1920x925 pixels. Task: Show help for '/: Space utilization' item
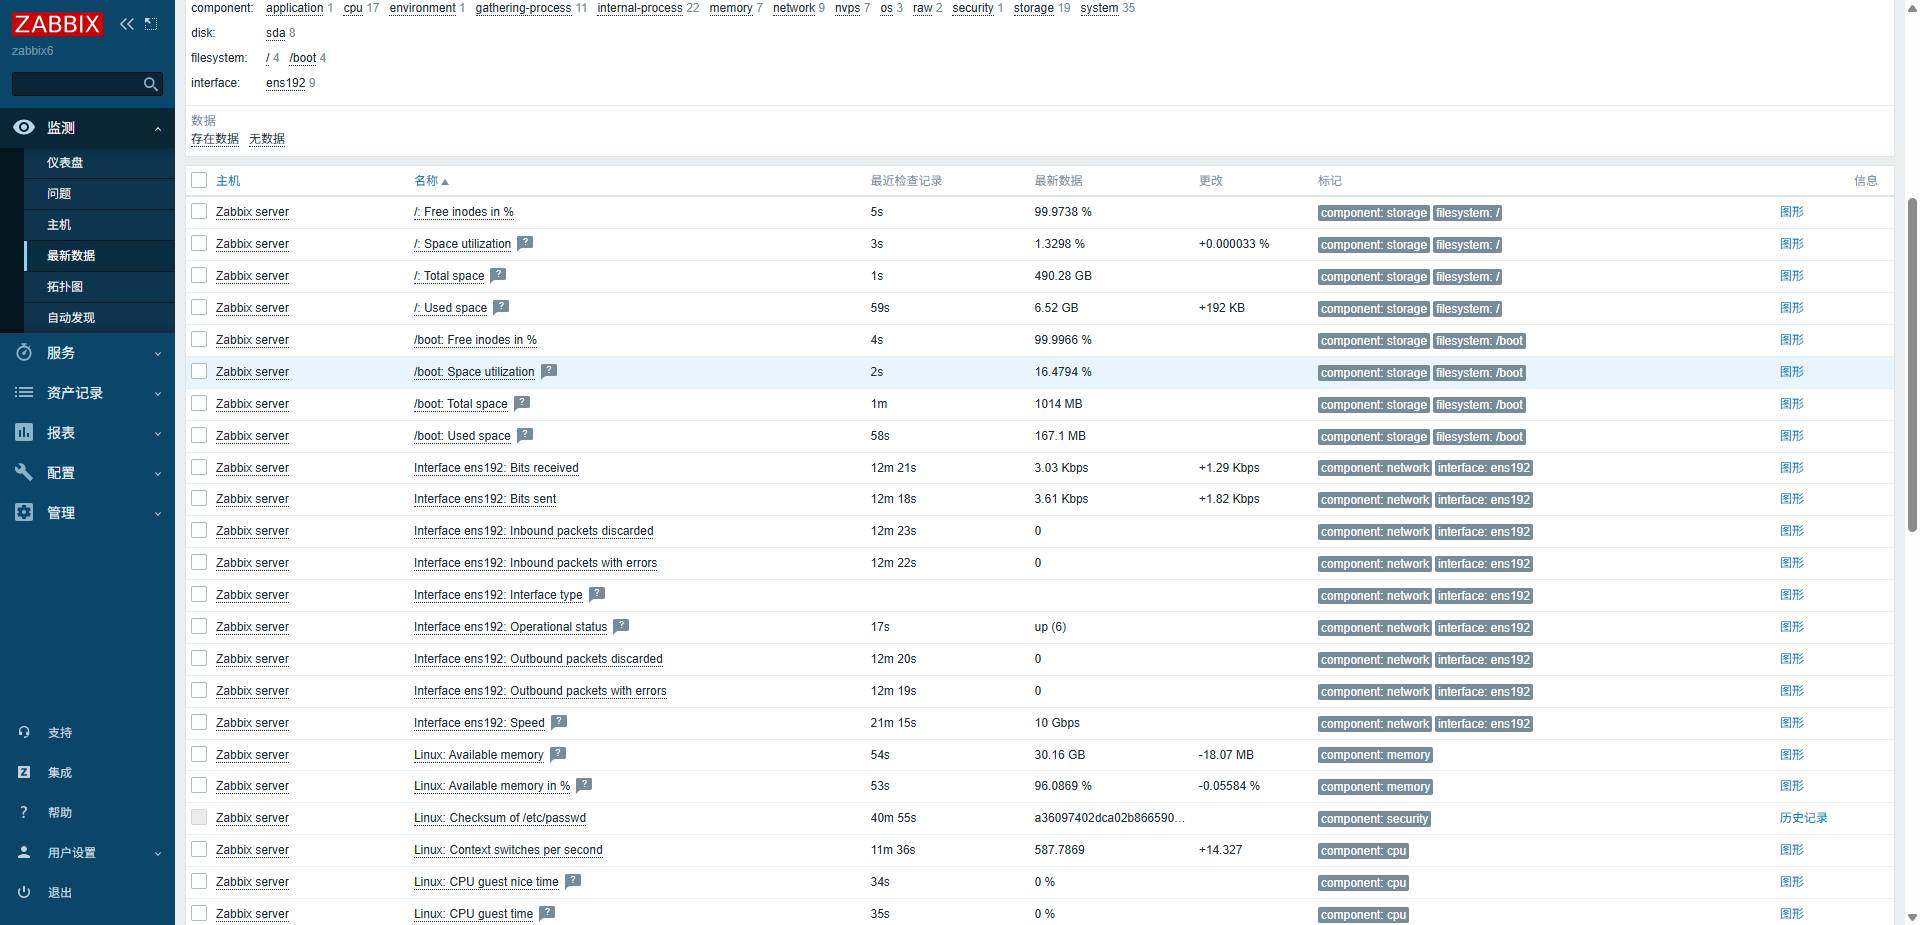525,243
